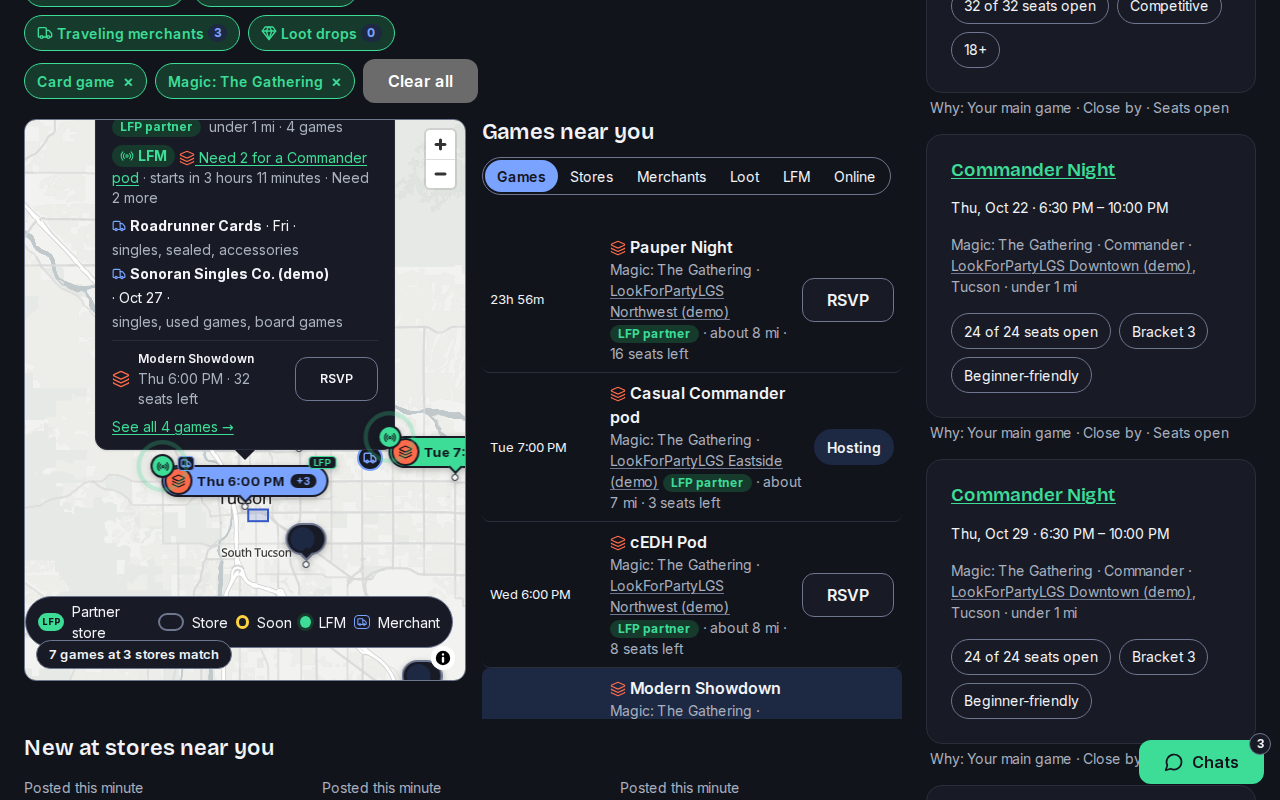Zoom out on the map
This screenshot has width=1280, height=800.
[x=440, y=174]
